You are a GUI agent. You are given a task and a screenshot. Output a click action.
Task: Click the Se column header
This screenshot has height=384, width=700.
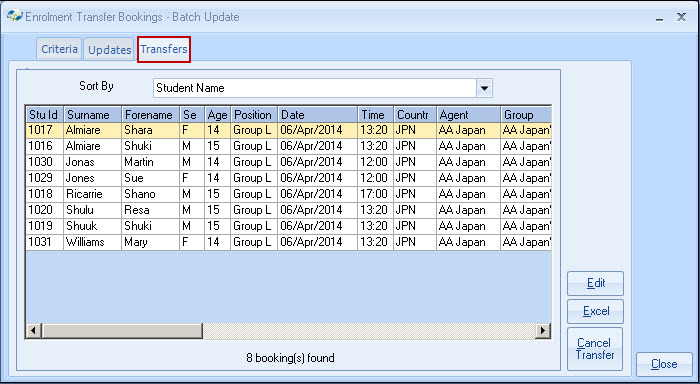192,115
